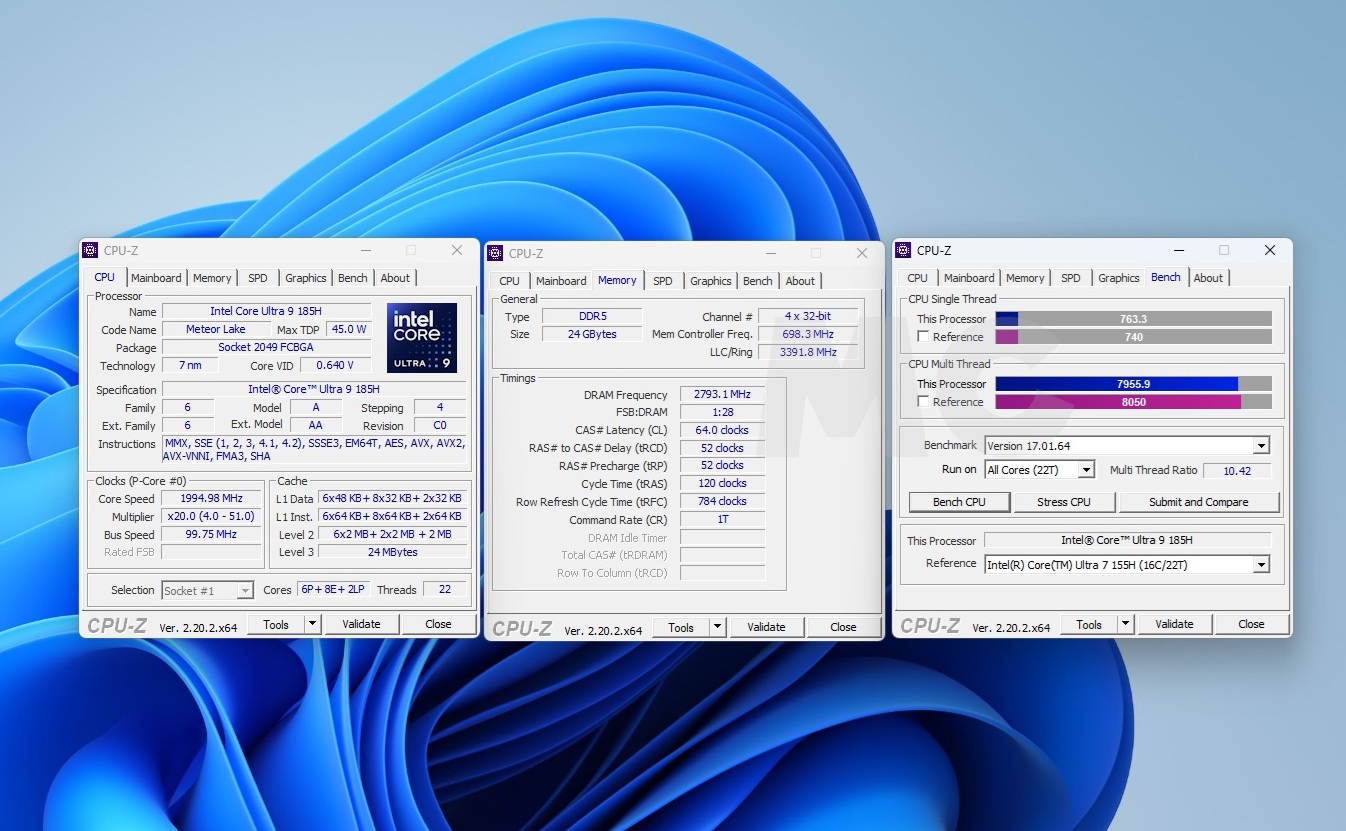This screenshot has height=831, width=1346.
Task: Enable the Reference checkbox under CPU Single Thread
Action: click(x=923, y=337)
